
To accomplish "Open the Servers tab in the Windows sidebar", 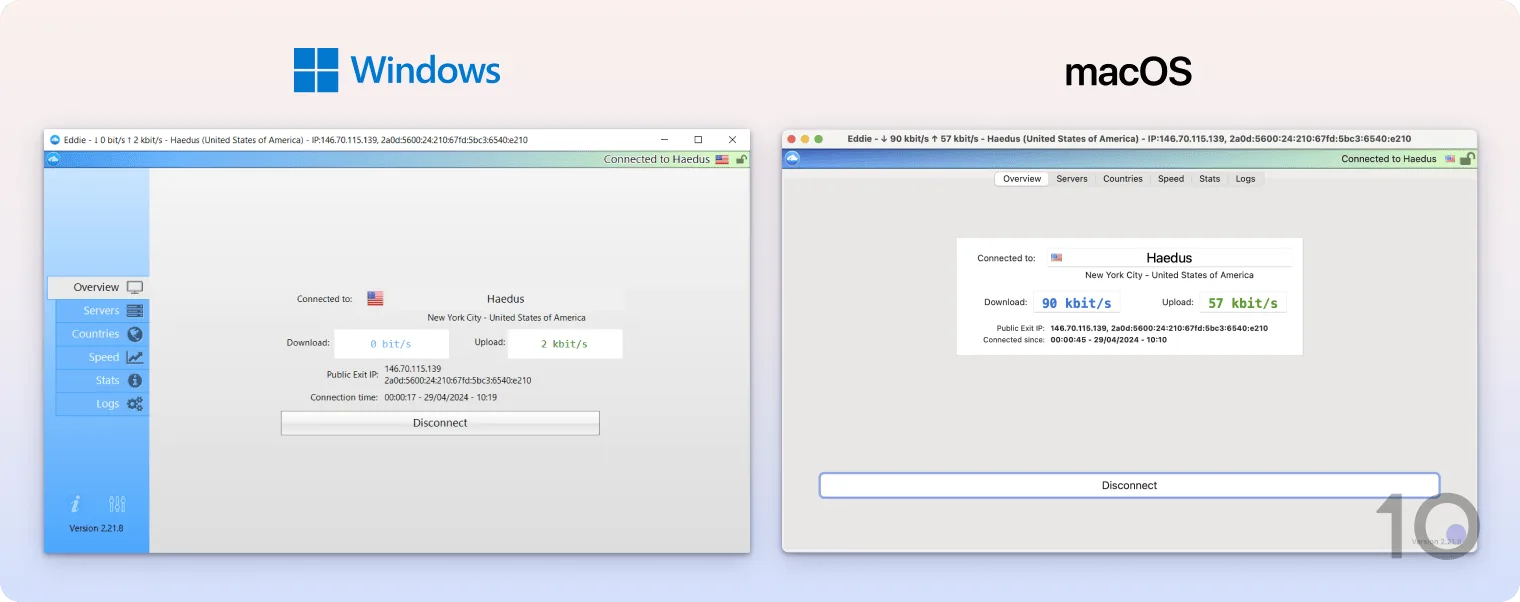I will click(x=102, y=311).
